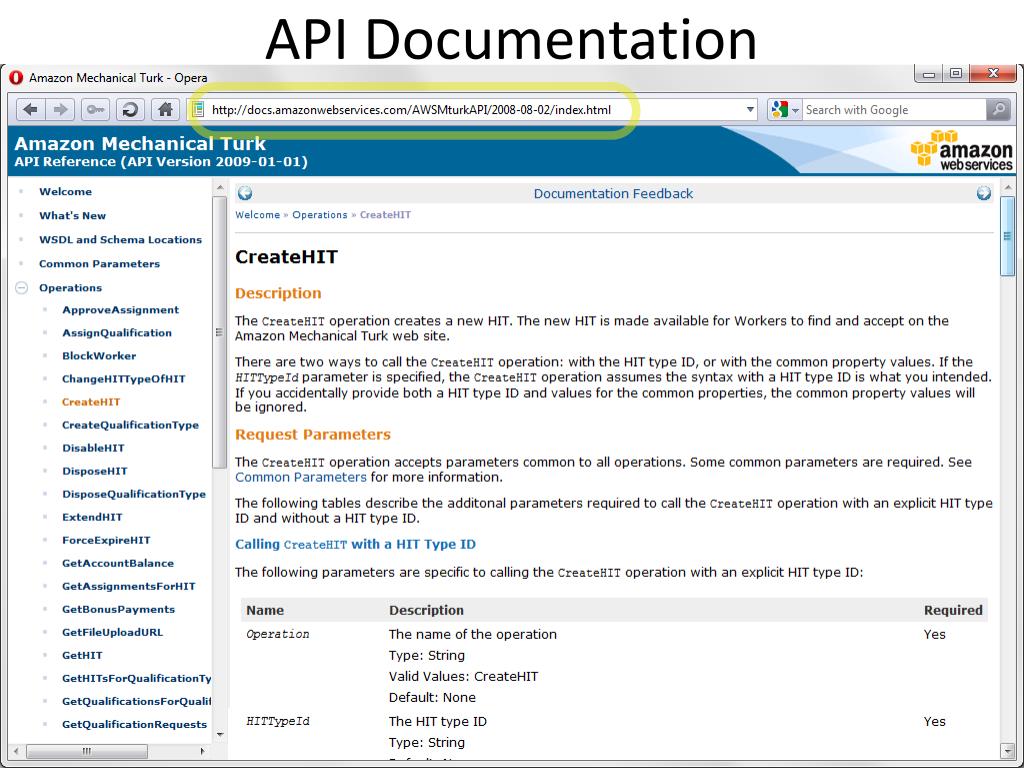Image resolution: width=1024 pixels, height=768 pixels.
Task: Open the CreateQualificationType operation
Action: click(x=130, y=425)
